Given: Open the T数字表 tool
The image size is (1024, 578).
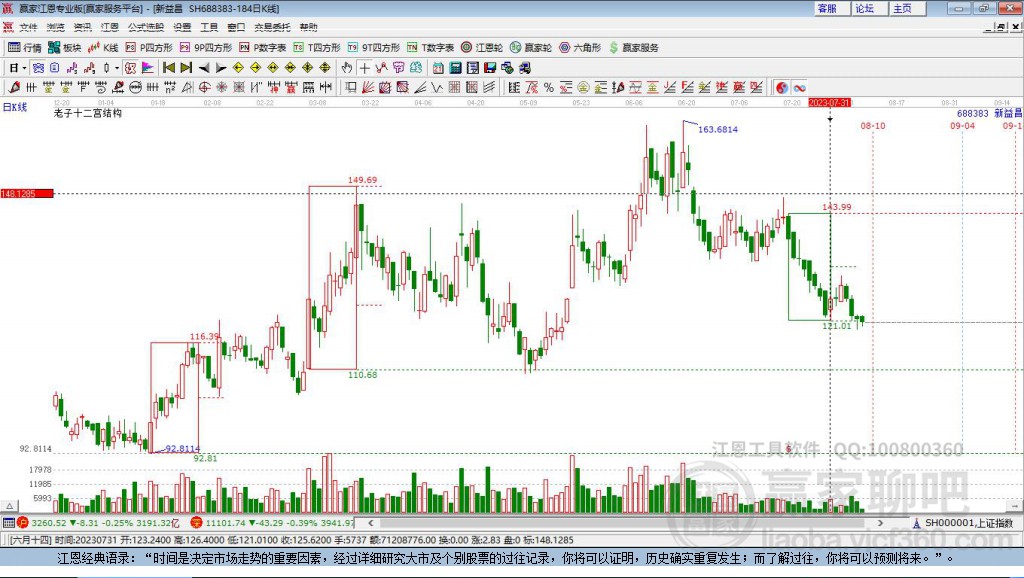Looking at the screenshot, I should (x=430, y=48).
